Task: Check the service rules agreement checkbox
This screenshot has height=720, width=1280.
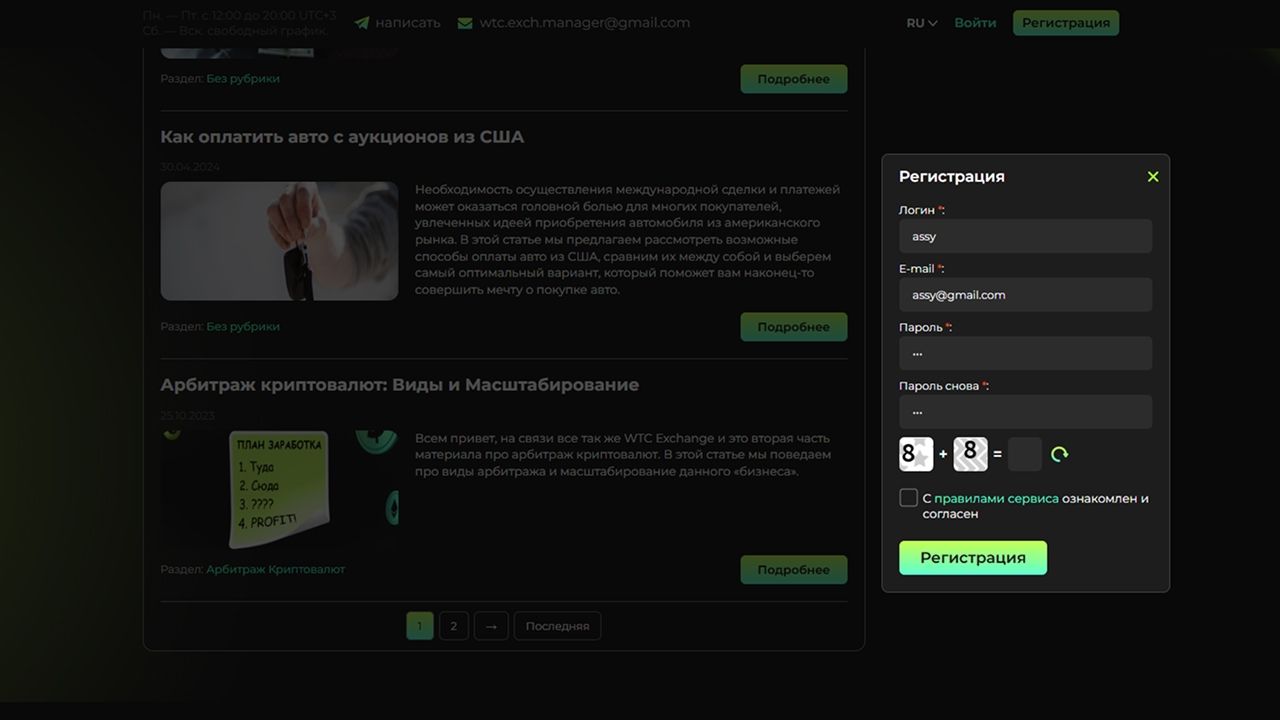Action: coord(908,498)
